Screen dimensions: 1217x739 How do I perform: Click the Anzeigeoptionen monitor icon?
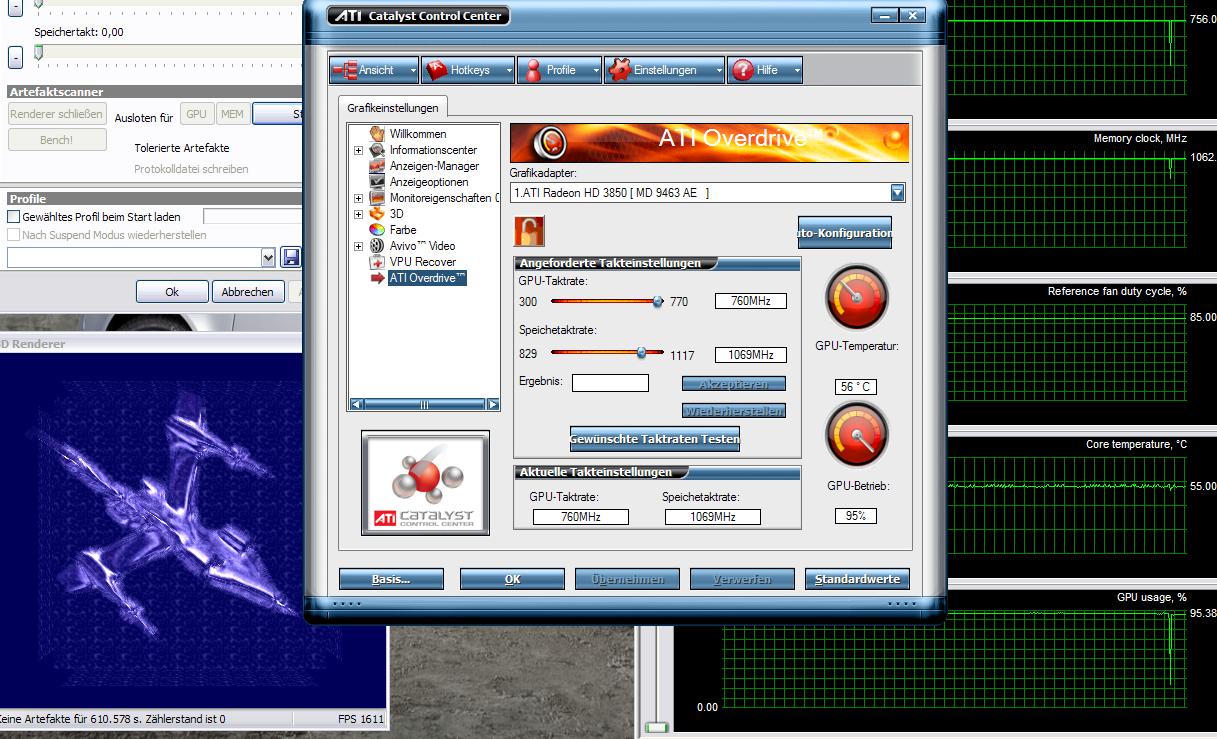click(377, 182)
